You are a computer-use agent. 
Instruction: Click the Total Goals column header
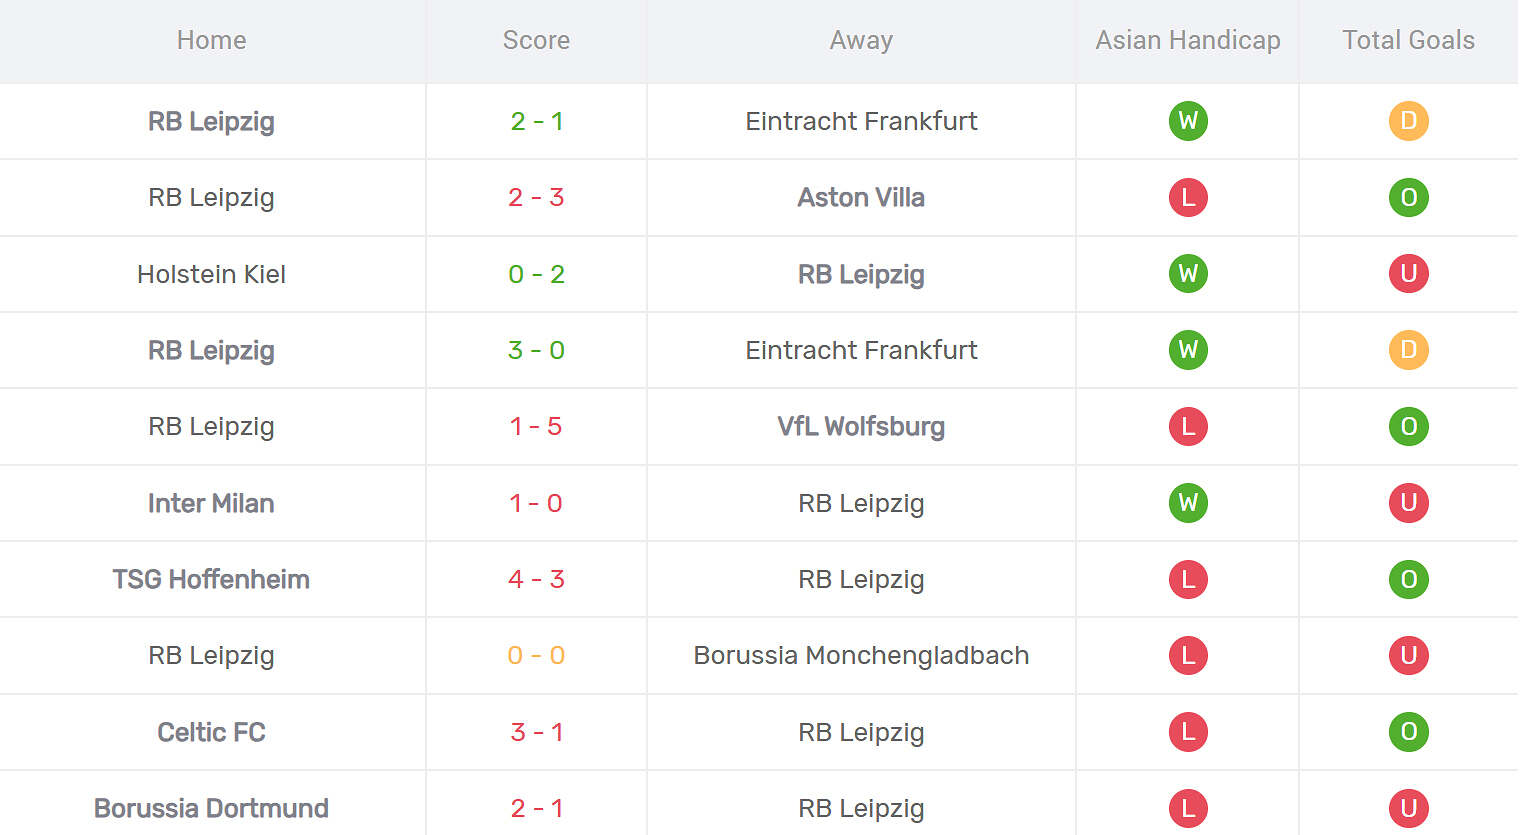[x=1408, y=40]
